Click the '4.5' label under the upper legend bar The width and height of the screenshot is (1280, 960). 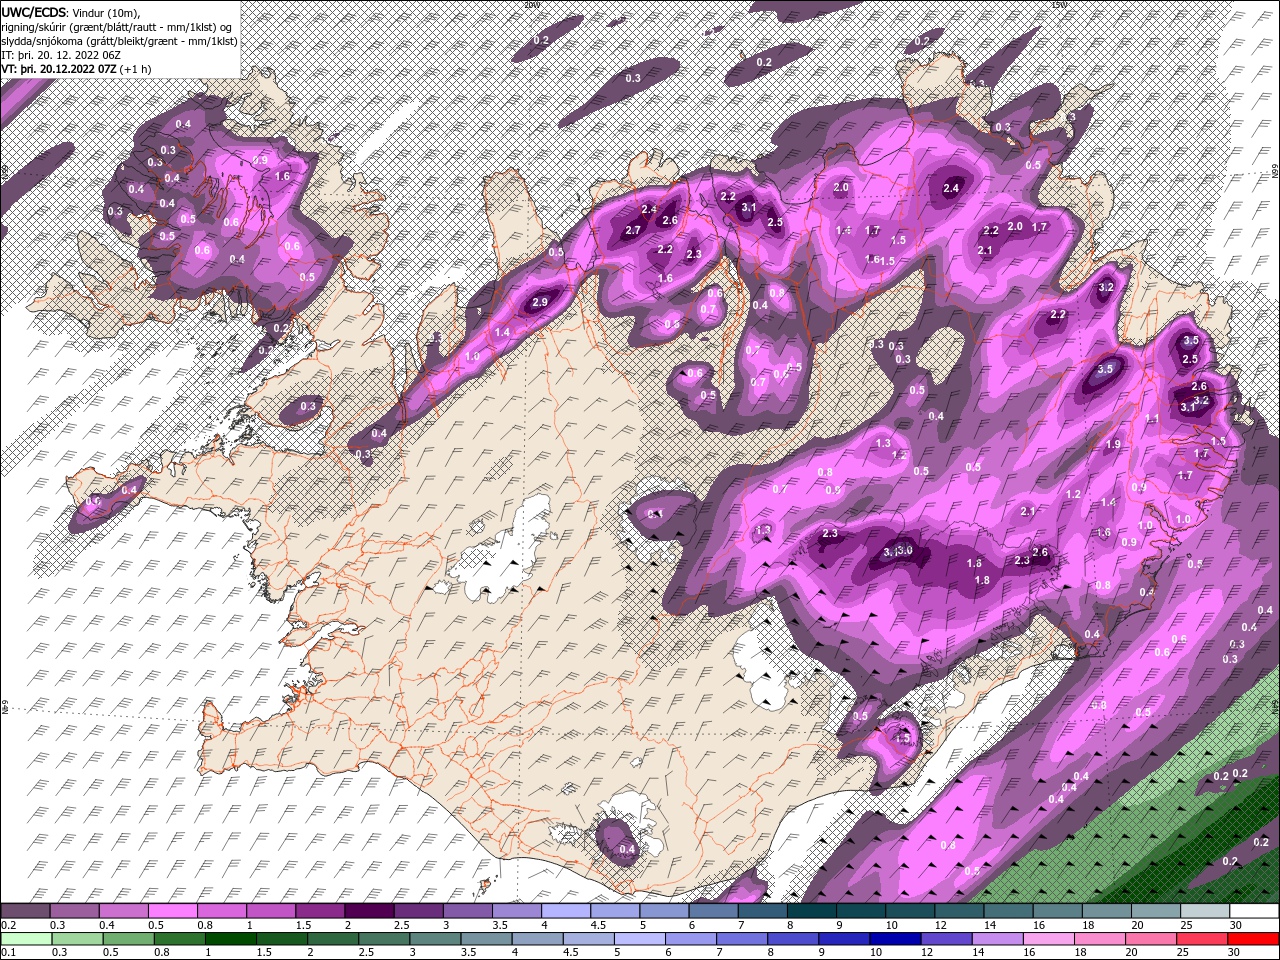(x=598, y=925)
